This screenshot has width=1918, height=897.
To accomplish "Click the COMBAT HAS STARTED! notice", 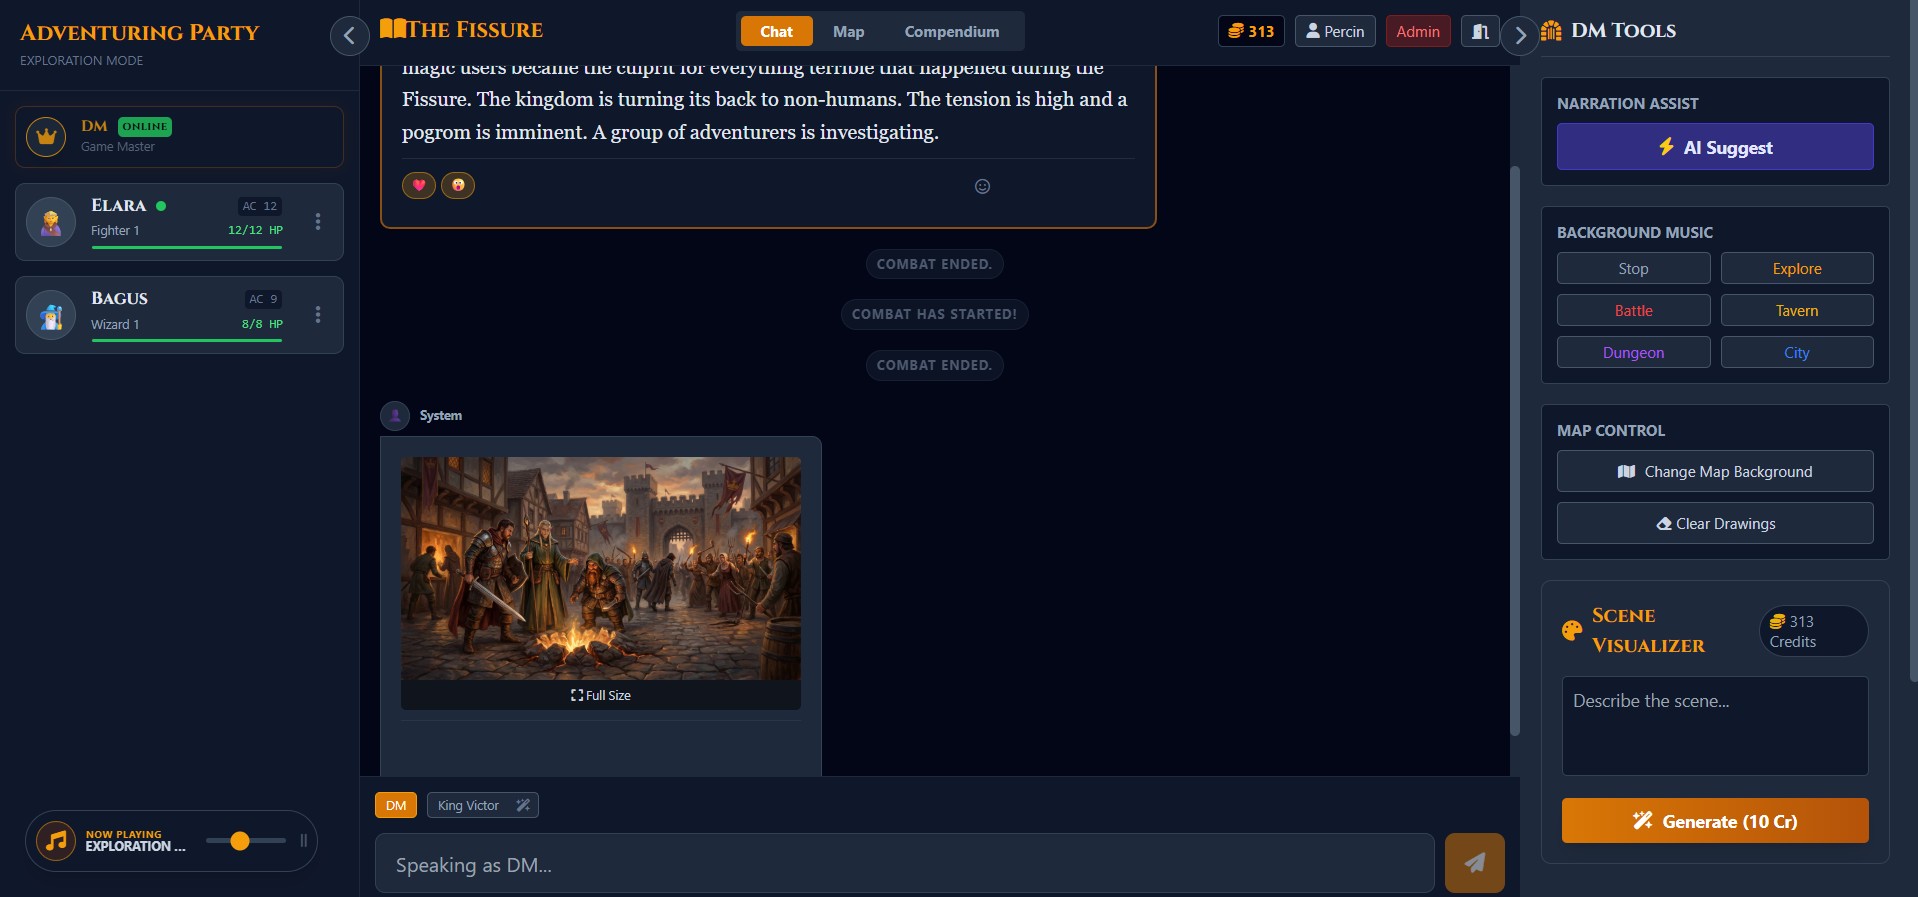I will [934, 314].
